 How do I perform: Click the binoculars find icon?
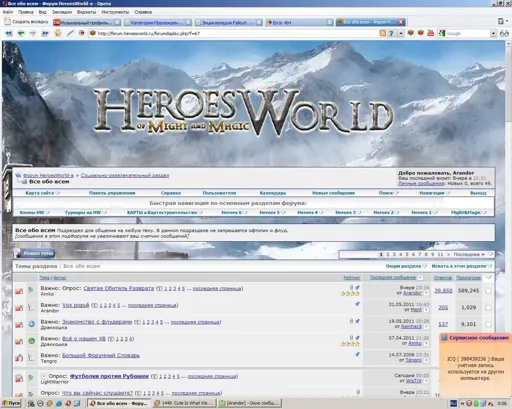(504, 33)
